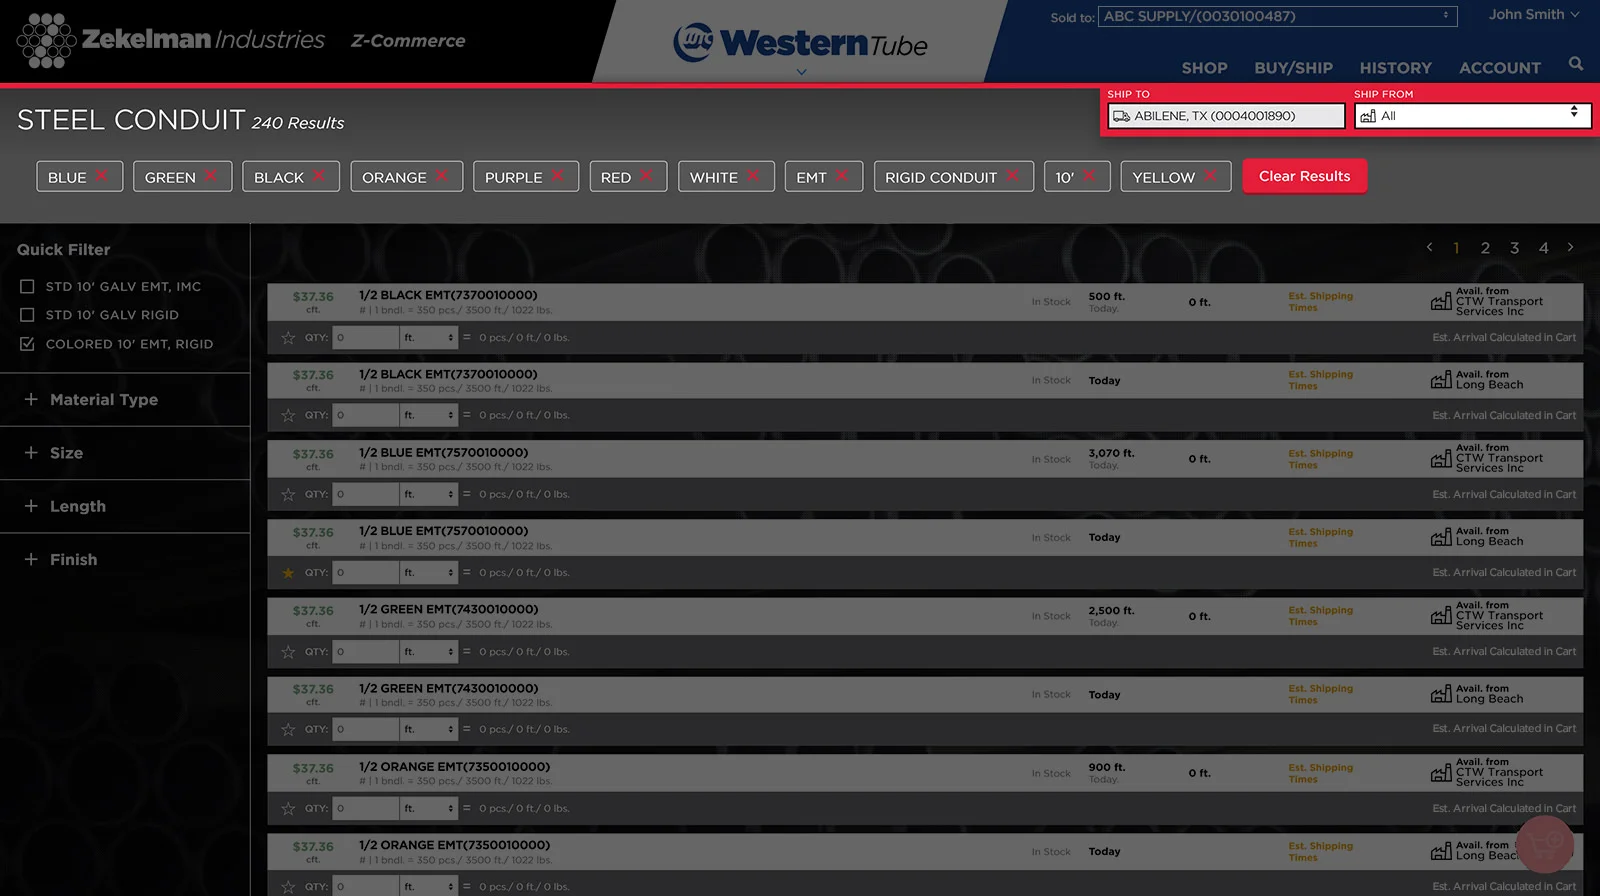
Task: Uncheck COLORED 10' EMT, RIGID filter
Action: [x=27, y=344]
